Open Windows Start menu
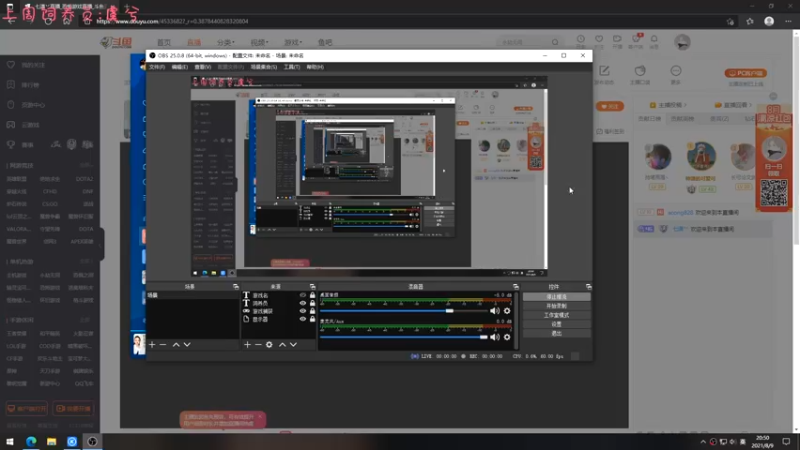The image size is (800, 450). point(10,441)
